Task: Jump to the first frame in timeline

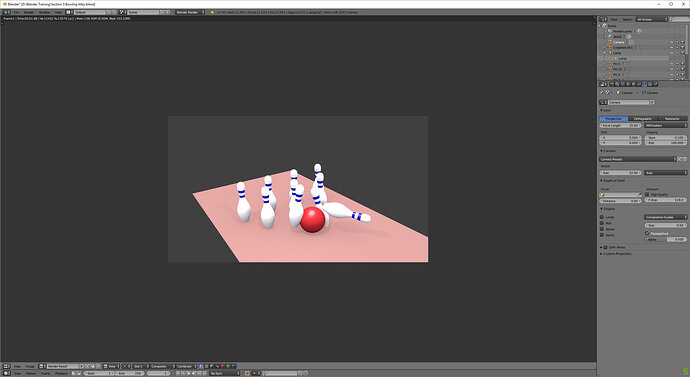Action: coord(178,373)
